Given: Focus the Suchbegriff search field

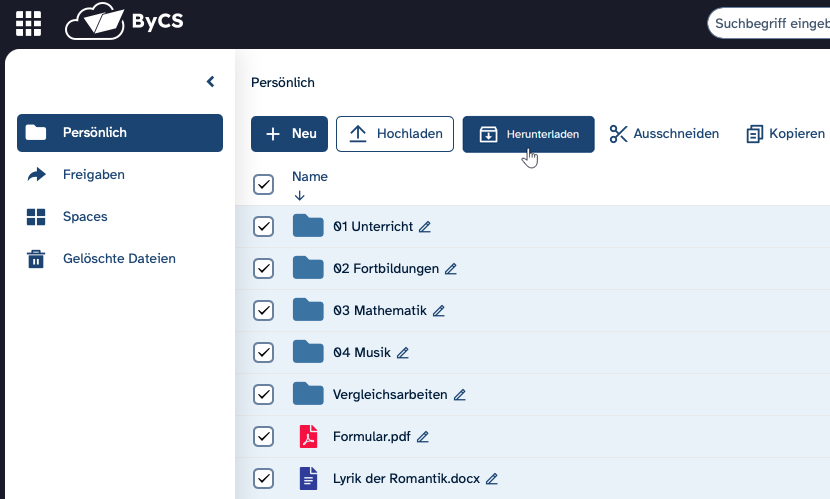Looking at the screenshot, I should click(x=770, y=23).
